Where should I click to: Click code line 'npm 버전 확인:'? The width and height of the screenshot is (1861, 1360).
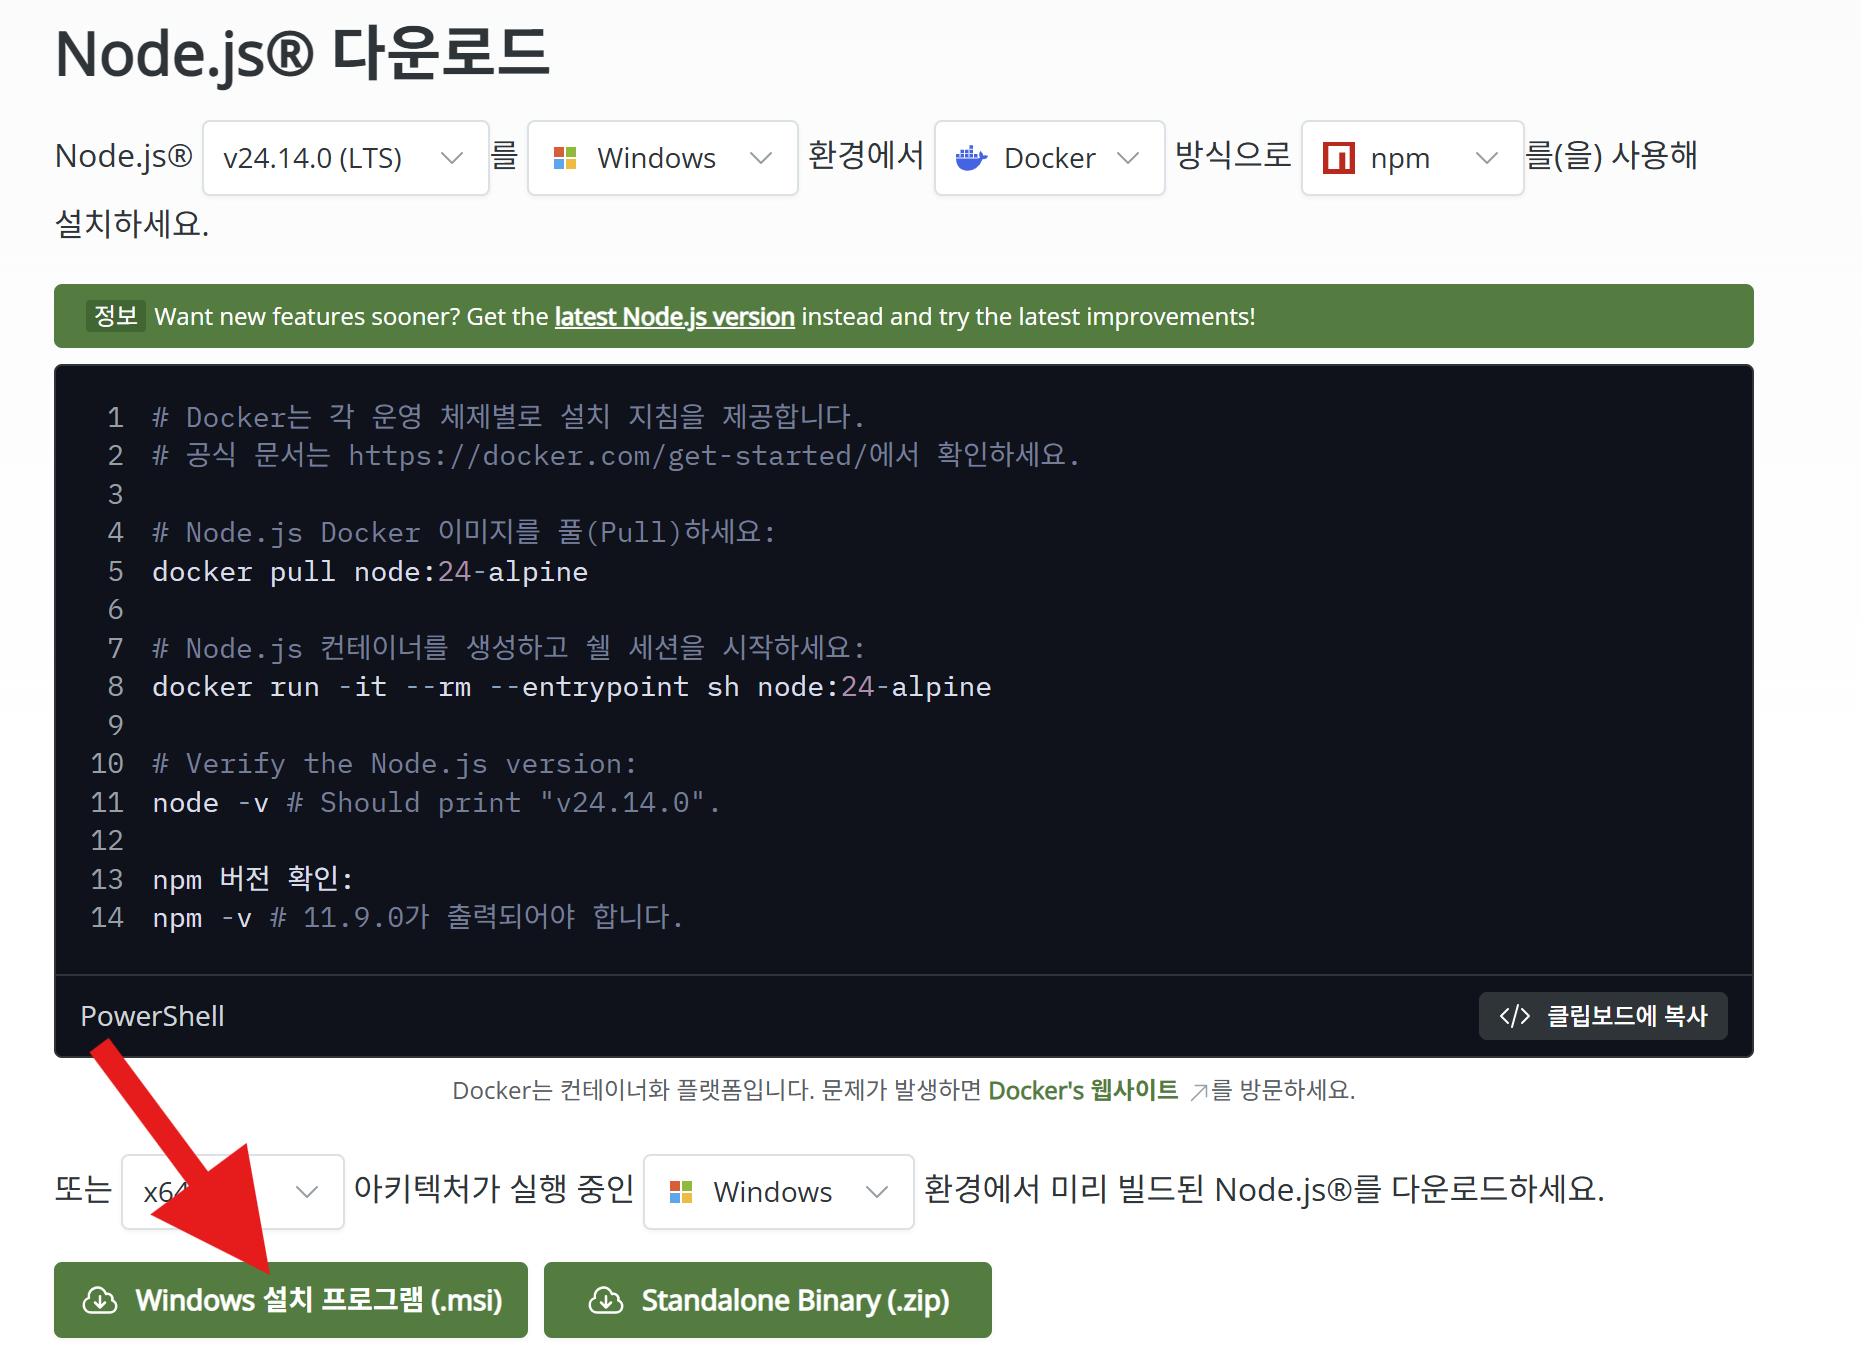253,879
